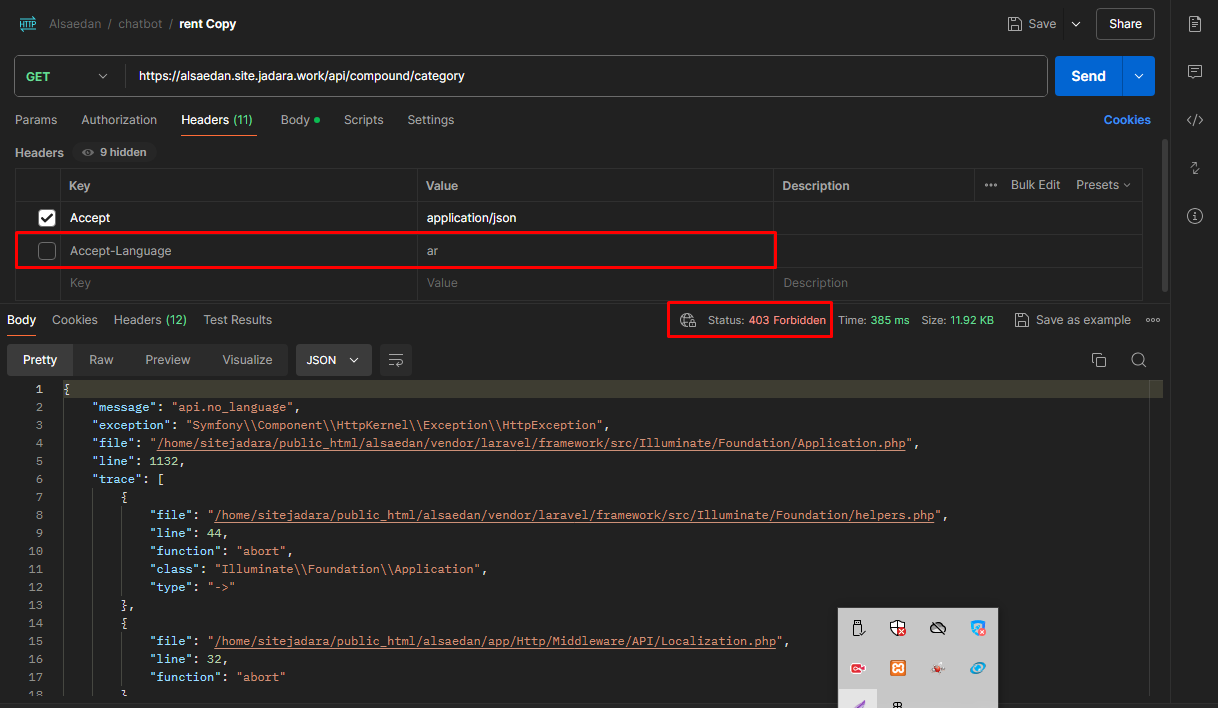Open the Cookies link
Image resolution: width=1218 pixels, height=708 pixels.
coord(1126,120)
